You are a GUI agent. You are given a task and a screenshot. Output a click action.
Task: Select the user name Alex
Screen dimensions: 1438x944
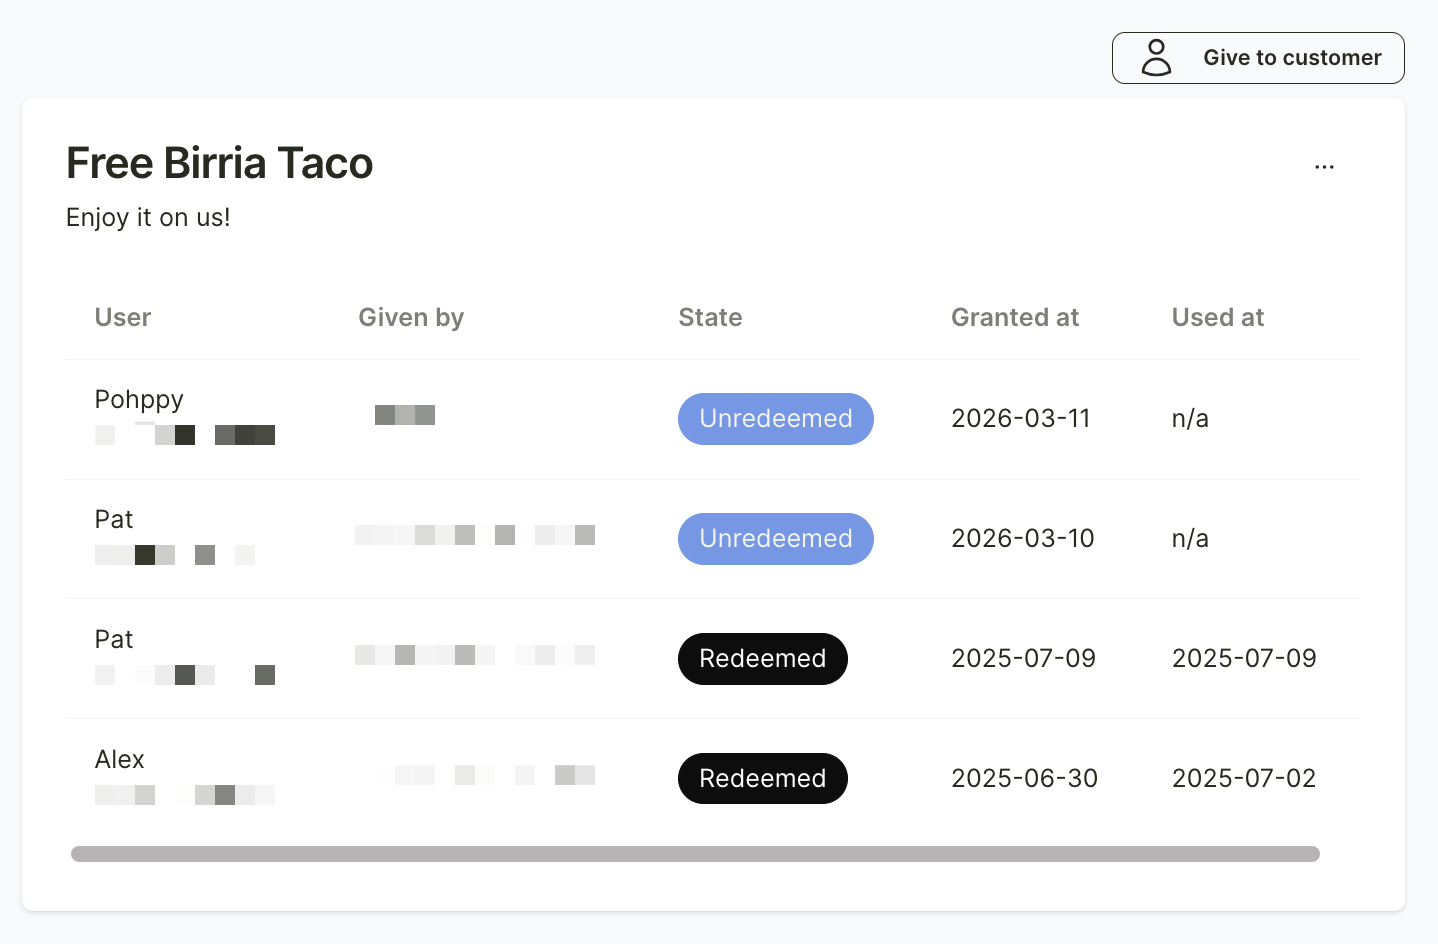coord(120,759)
